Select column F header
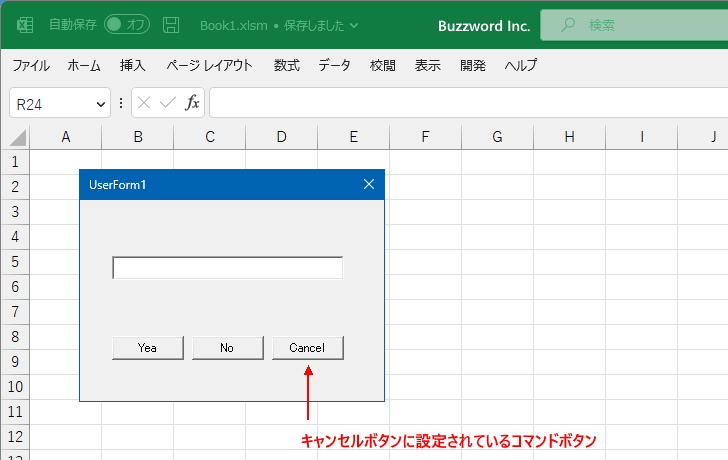The width and height of the screenshot is (728, 460). click(425, 137)
